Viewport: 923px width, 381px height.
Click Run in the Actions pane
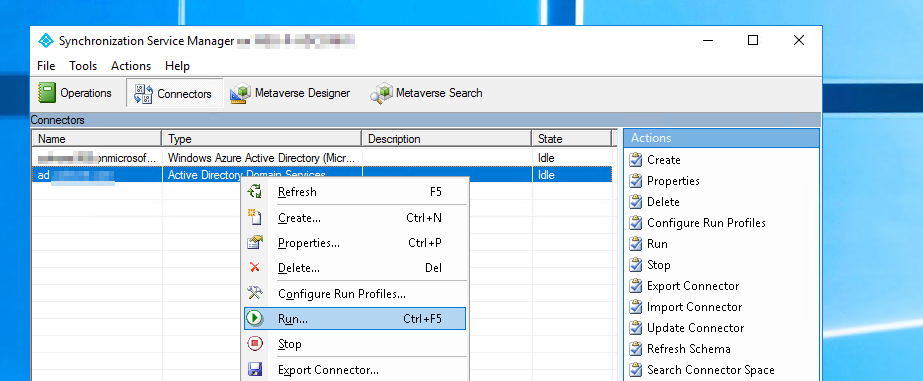coord(657,244)
